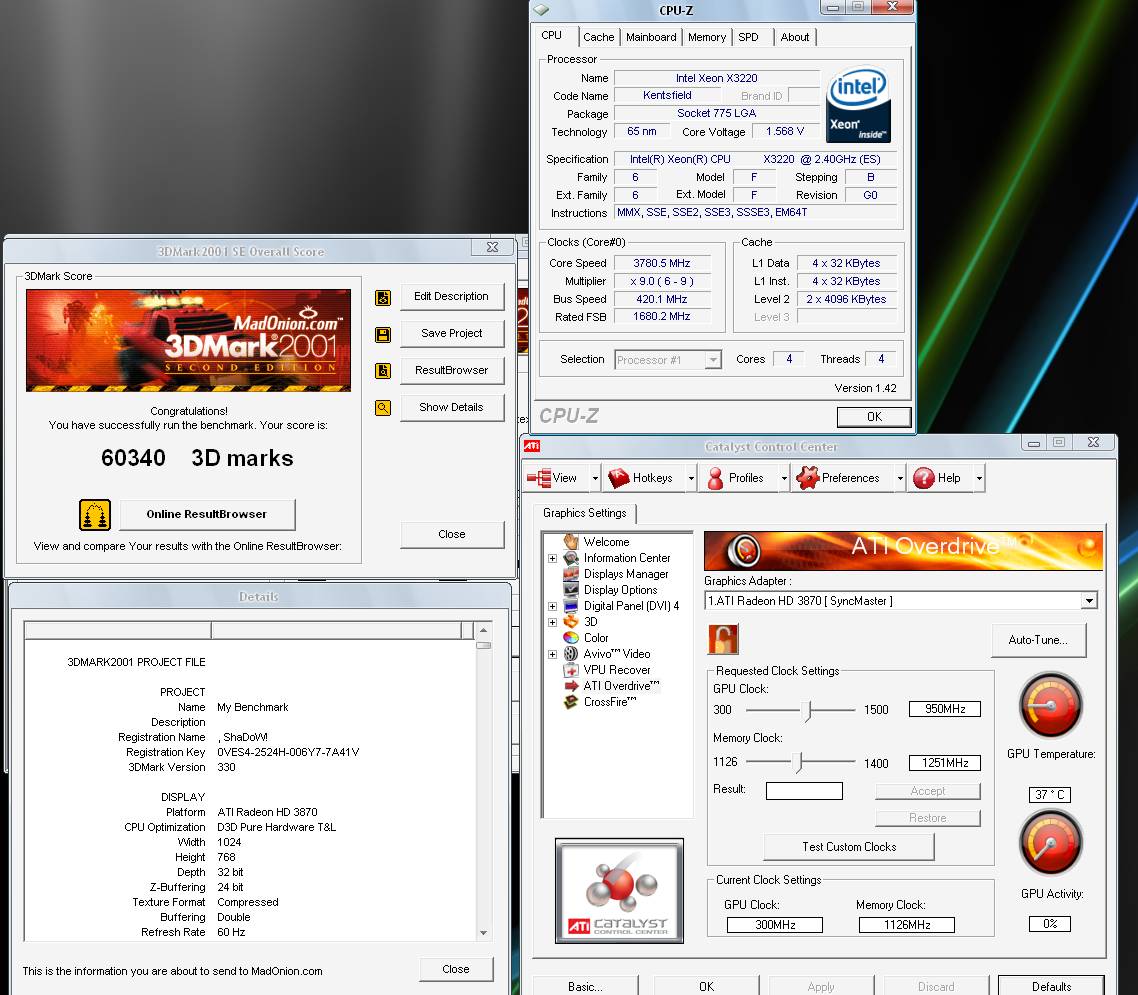Click the ResultBrowser button in 3DMark
Screen dimensions: 1138x995
click(x=451, y=370)
